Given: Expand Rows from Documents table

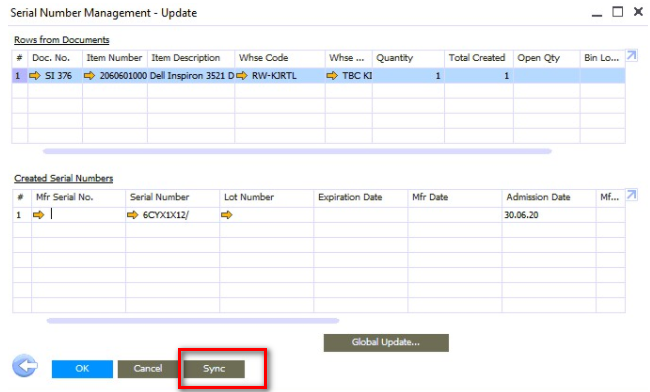Looking at the screenshot, I should (631, 56).
